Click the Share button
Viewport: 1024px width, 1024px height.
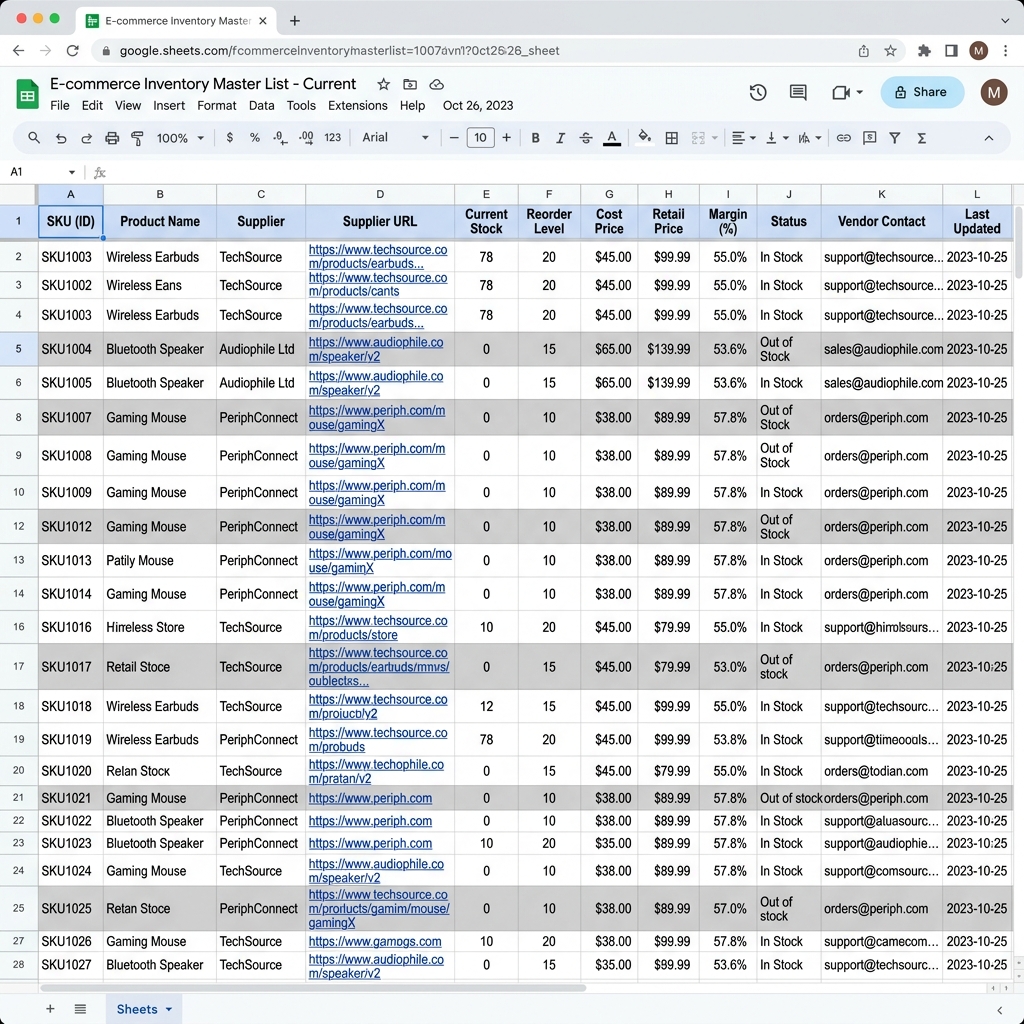[x=922, y=92]
